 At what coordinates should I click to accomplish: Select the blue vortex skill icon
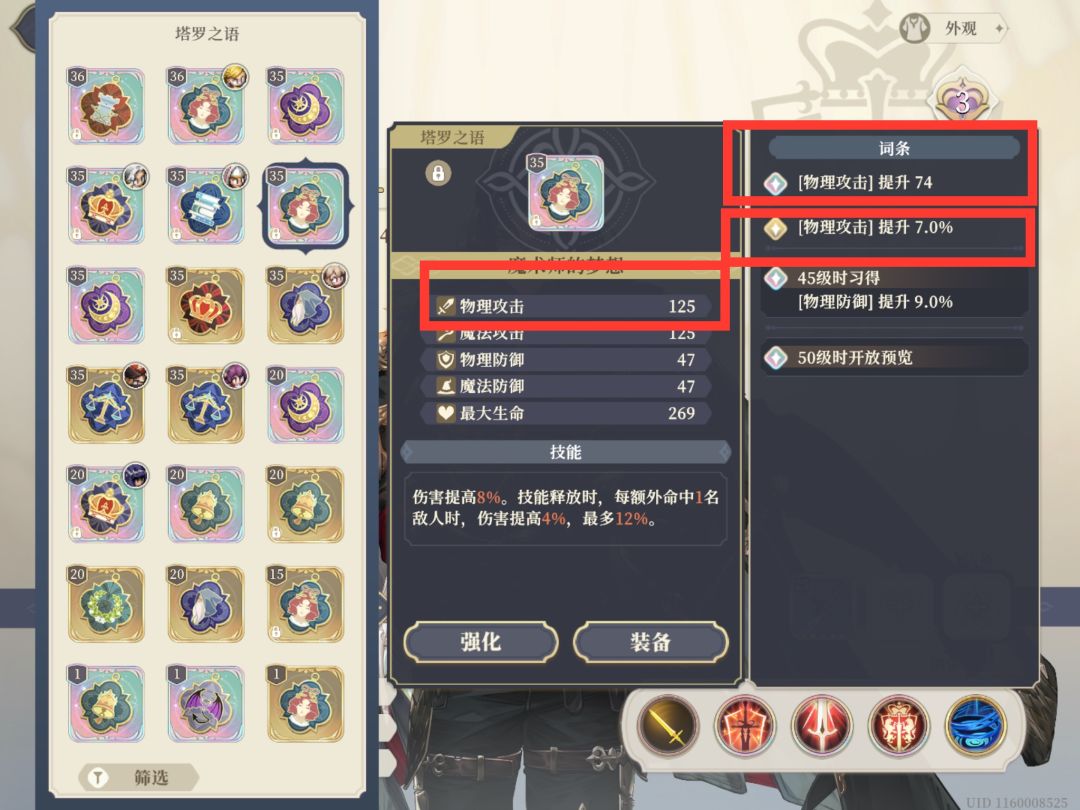coord(975,725)
